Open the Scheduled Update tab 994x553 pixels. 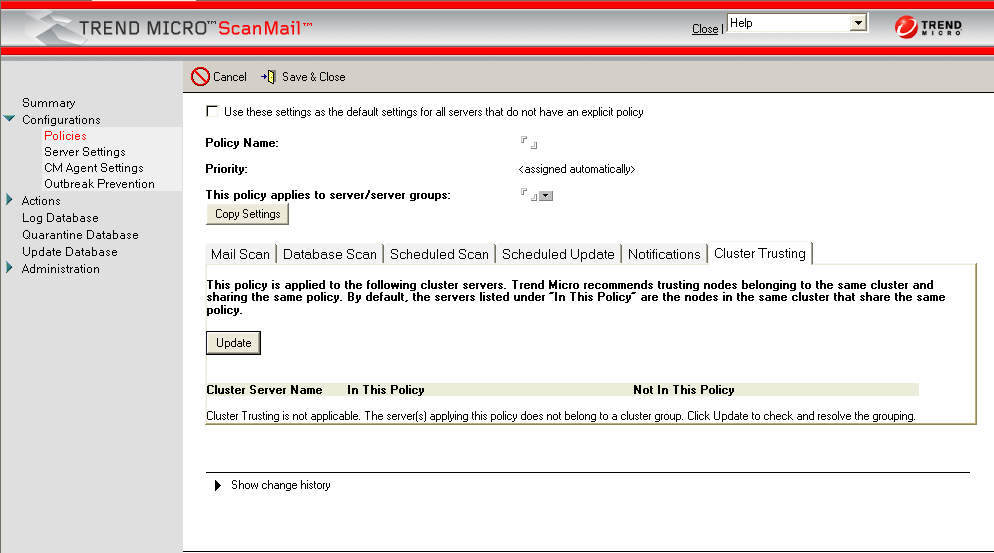[558, 254]
